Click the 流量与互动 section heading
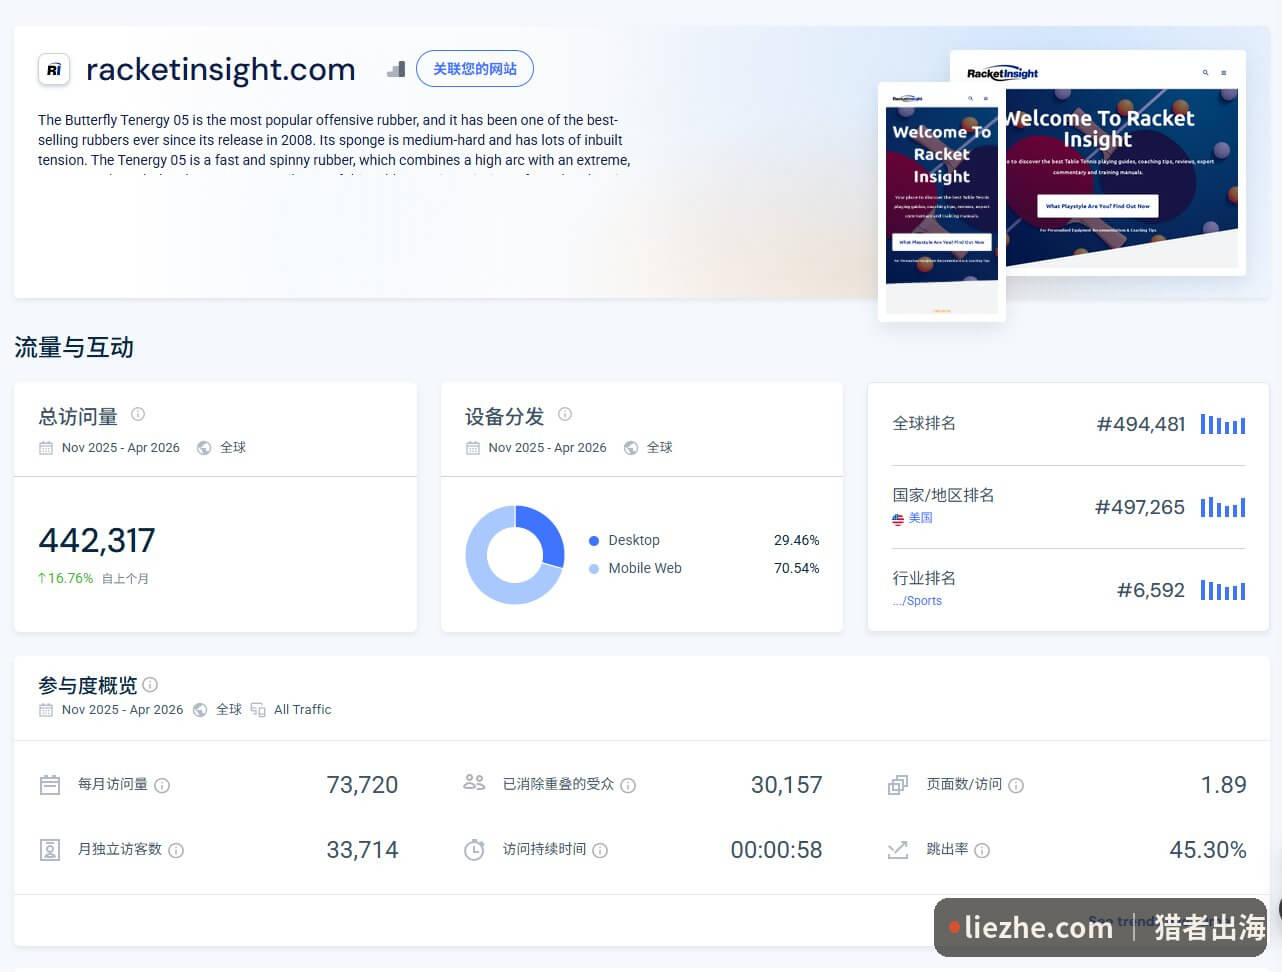This screenshot has width=1282, height=972. click(x=74, y=348)
